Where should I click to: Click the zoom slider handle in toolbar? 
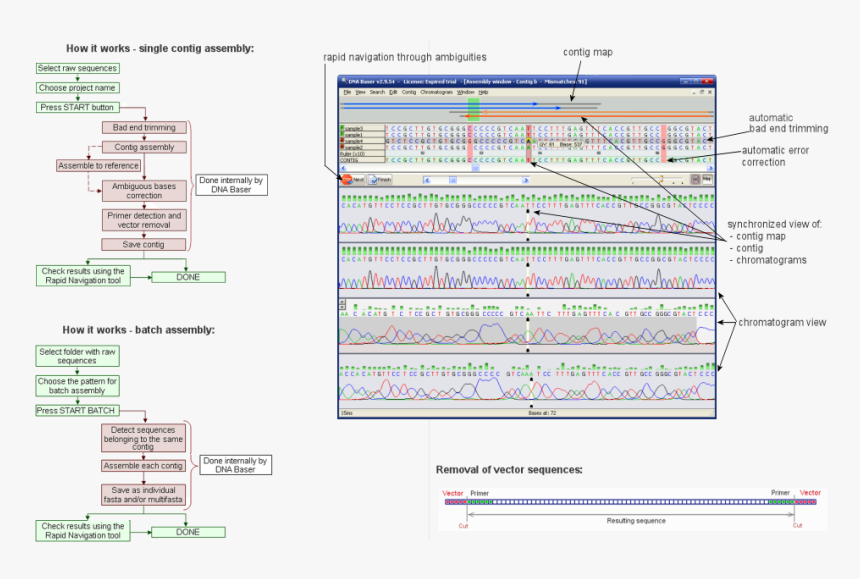click(661, 179)
